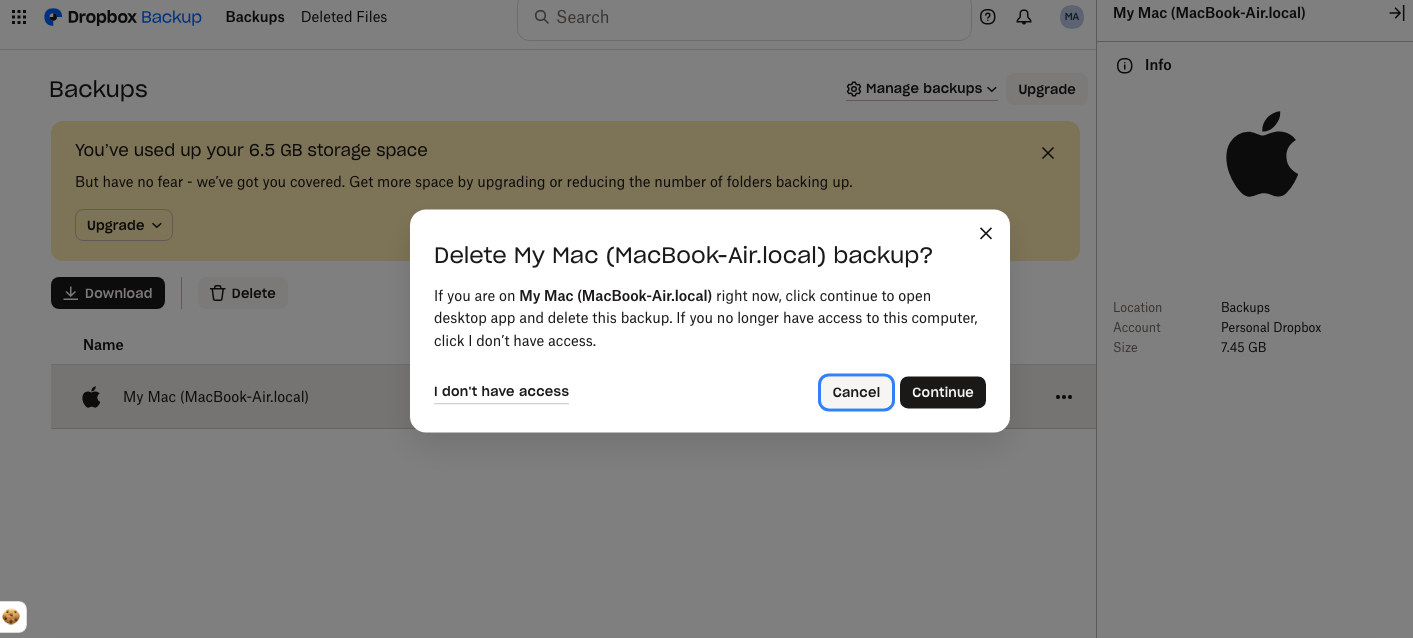This screenshot has height=638, width=1413.
Task: Click the I don't have access link
Action: point(501,391)
